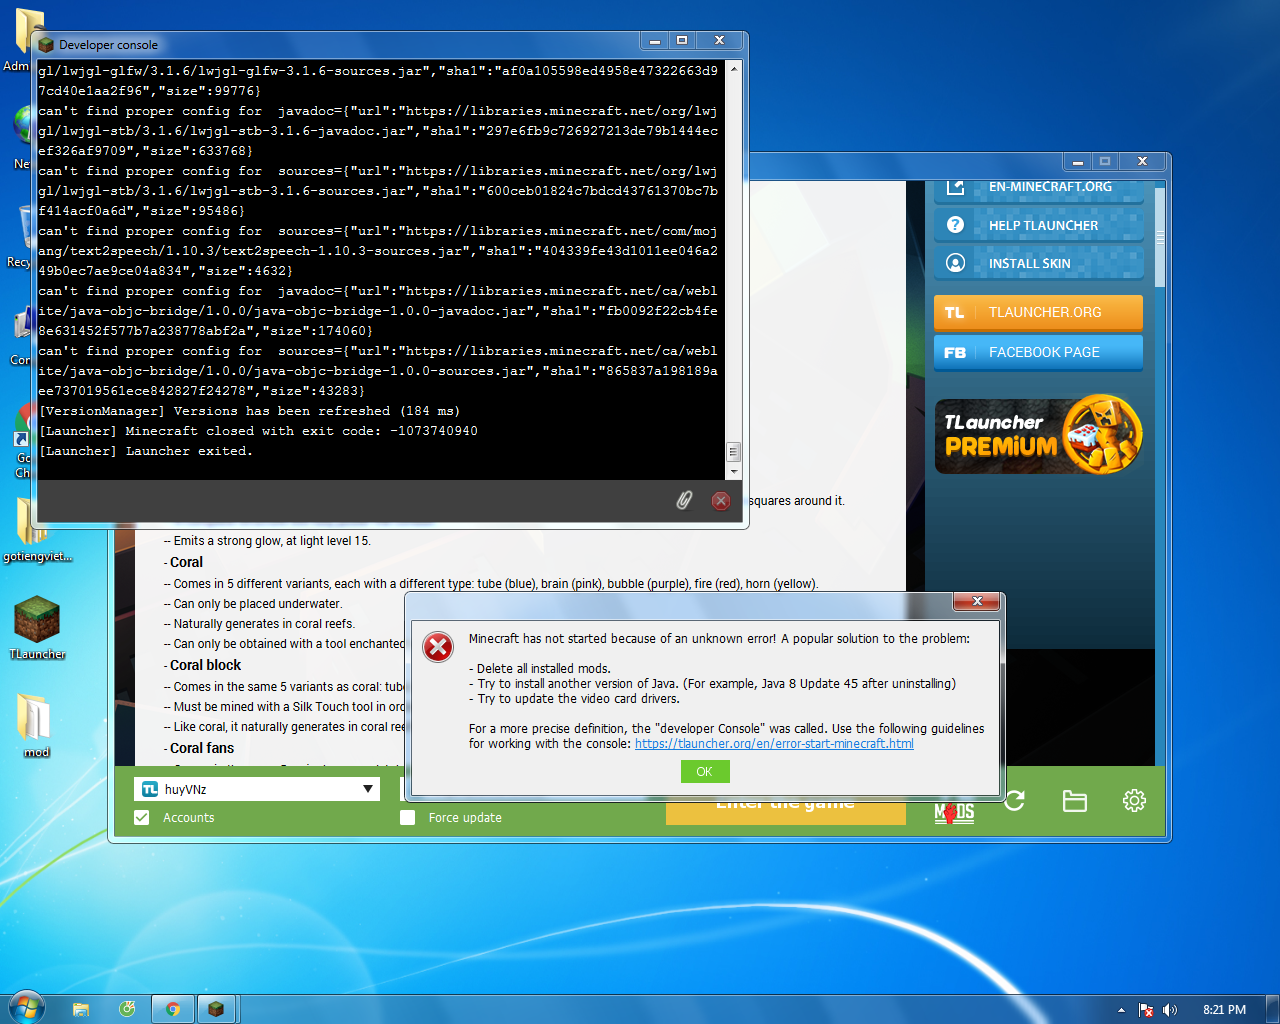This screenshot has height=1024, width=1280.
Task: Expand the huyVNz account dropdown
Action: tap(368, 789)
